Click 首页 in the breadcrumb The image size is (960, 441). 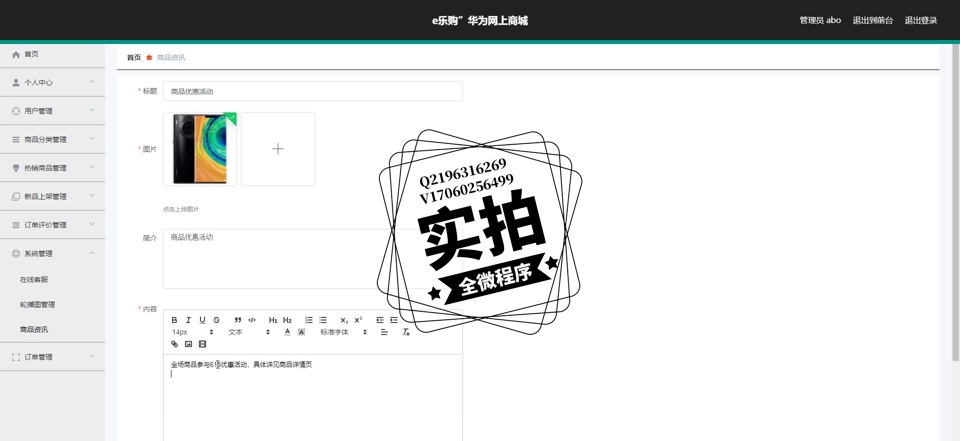(133, 58)
